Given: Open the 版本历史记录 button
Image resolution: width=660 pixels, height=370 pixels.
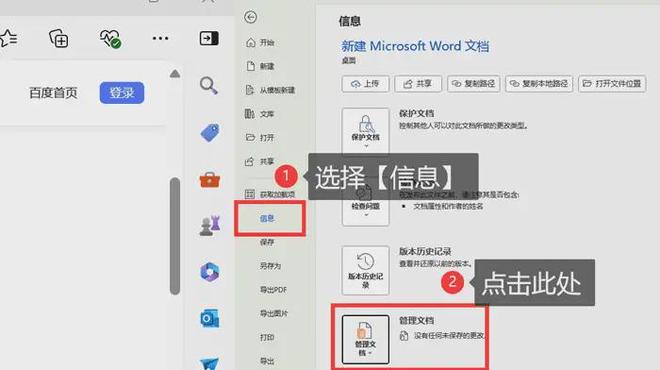Looking at the screenshot, I should click(365, 270).
